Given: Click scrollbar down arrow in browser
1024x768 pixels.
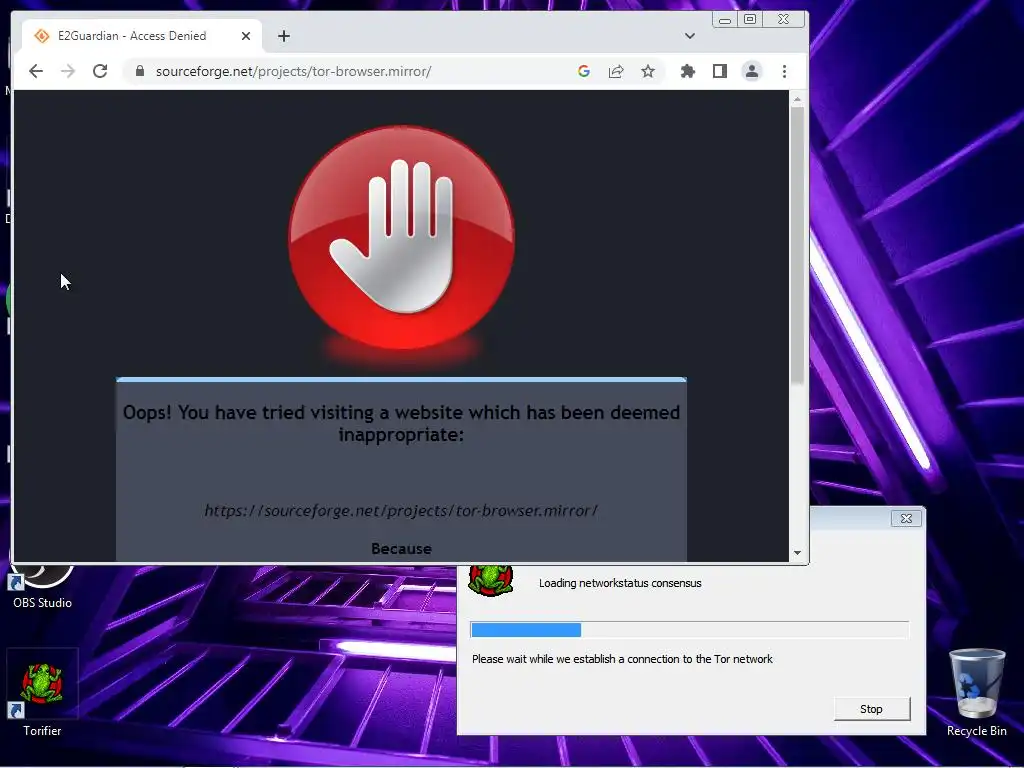Looking at the screenshot, I should 797,552.
